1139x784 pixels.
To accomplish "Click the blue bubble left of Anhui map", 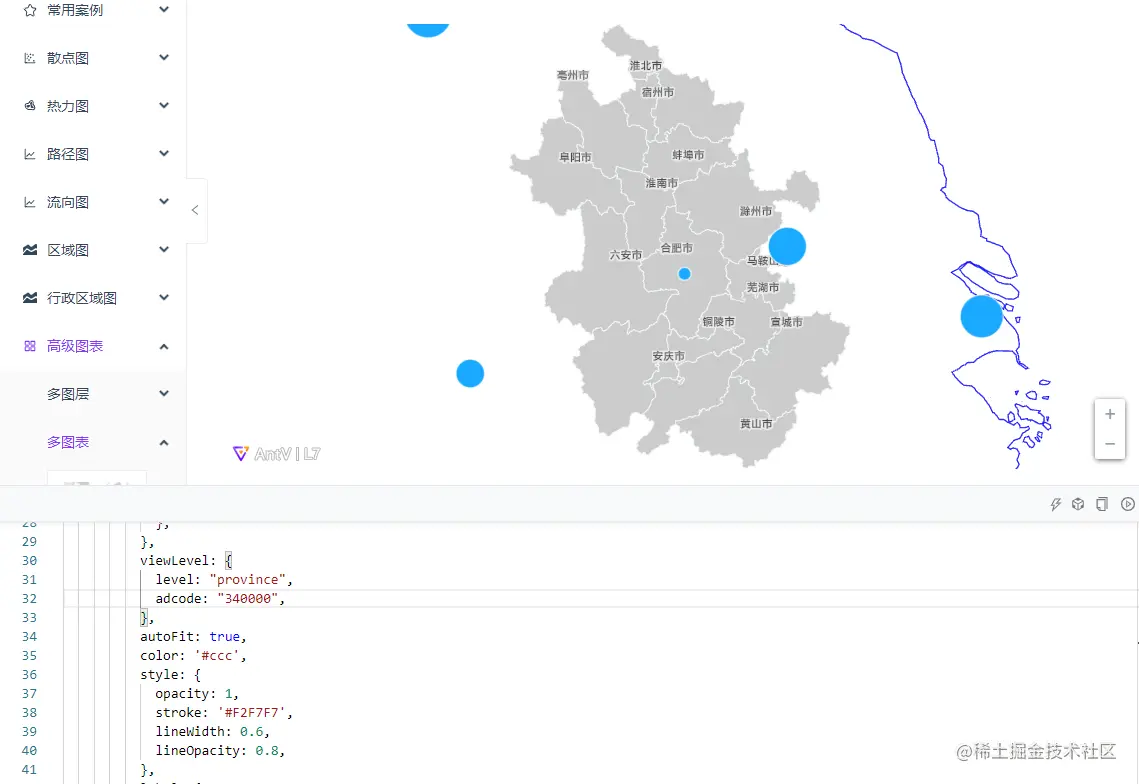I will pos(470,373).
